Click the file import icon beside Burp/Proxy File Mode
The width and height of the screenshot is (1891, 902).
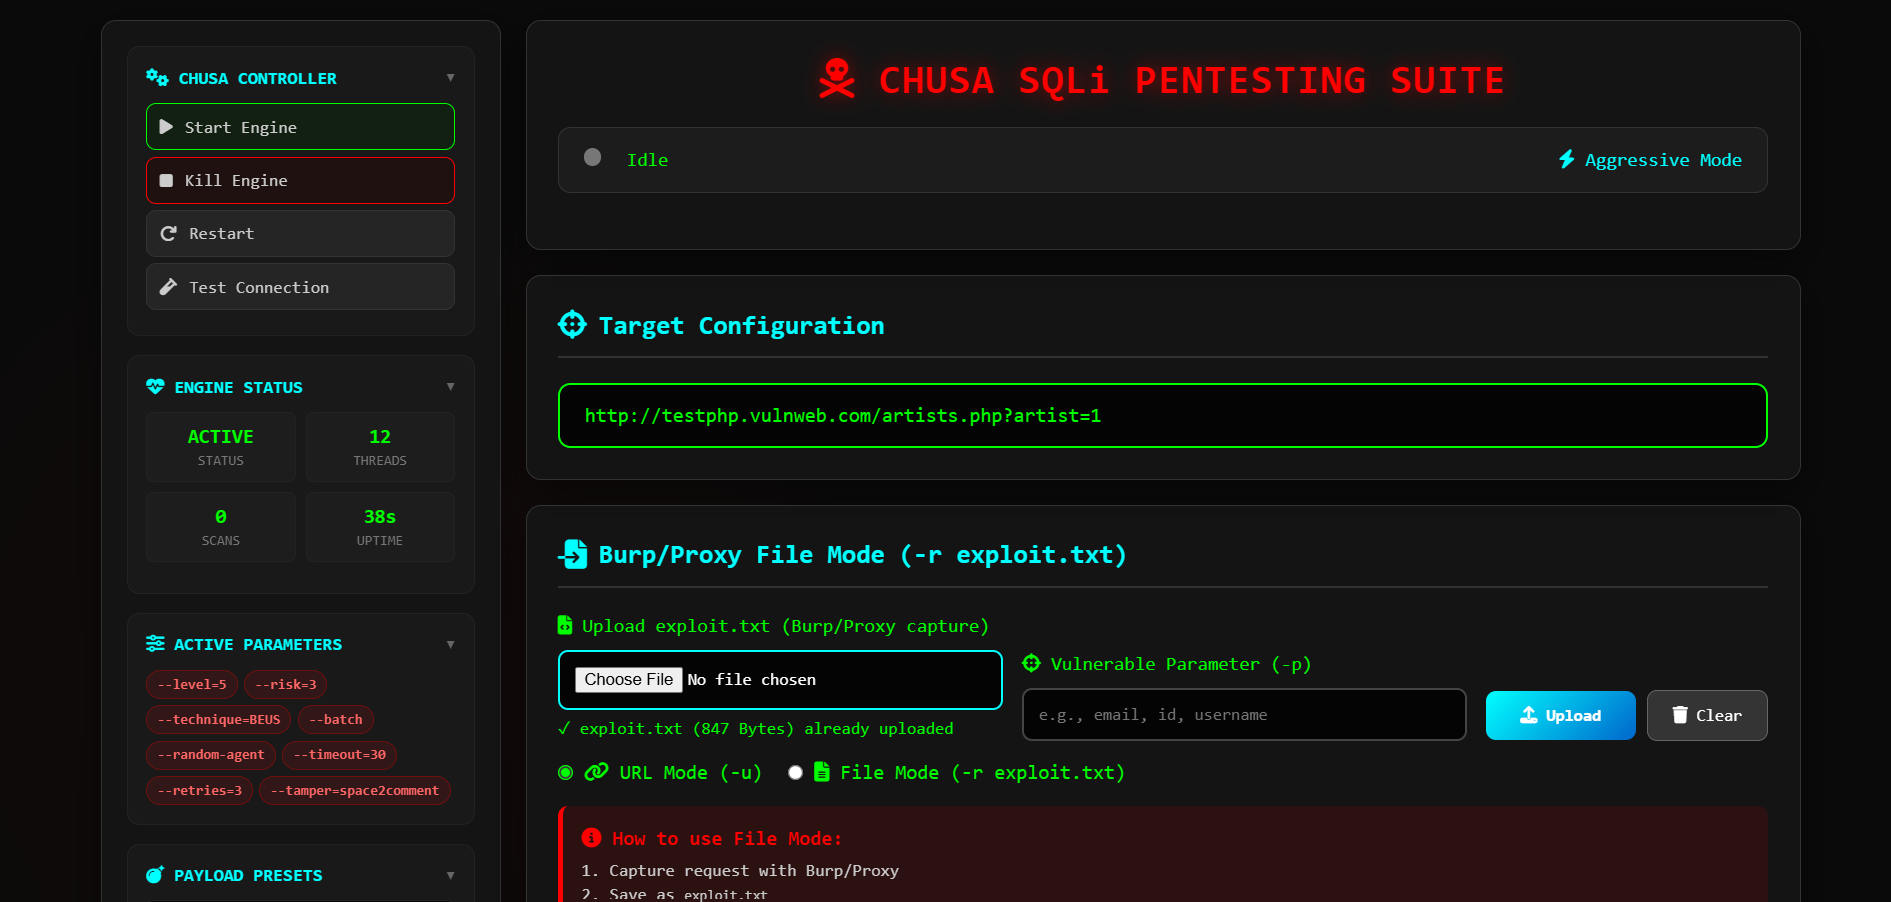click(573, 554)
